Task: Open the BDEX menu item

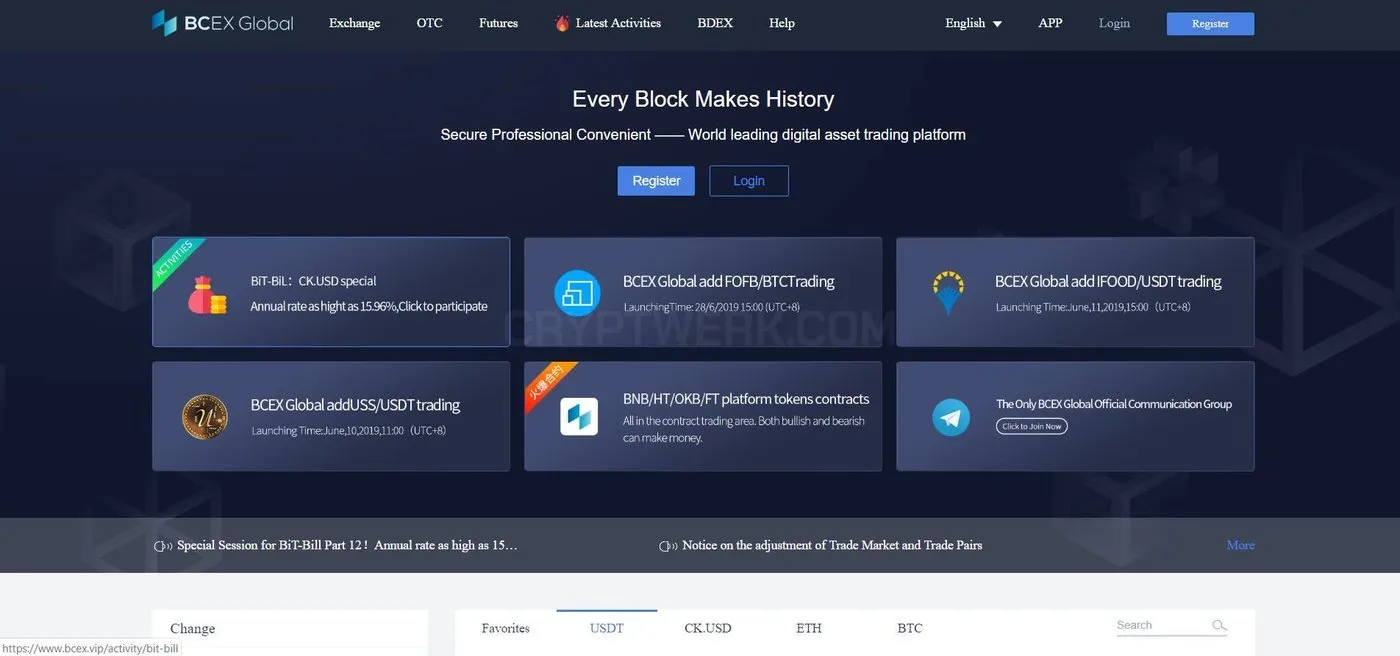Action: tap(715, 23)
